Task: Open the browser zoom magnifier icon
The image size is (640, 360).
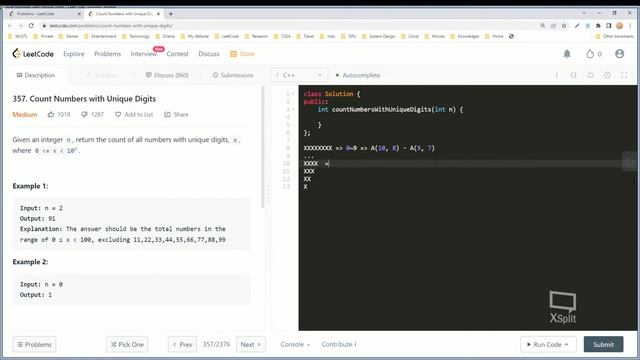Action: coord(543,25)
